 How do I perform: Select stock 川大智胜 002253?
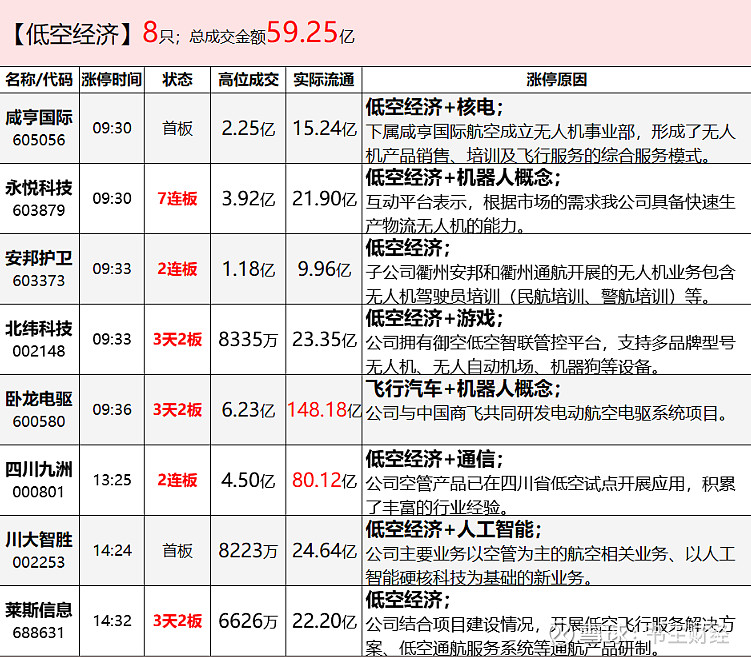coord(39,551)
